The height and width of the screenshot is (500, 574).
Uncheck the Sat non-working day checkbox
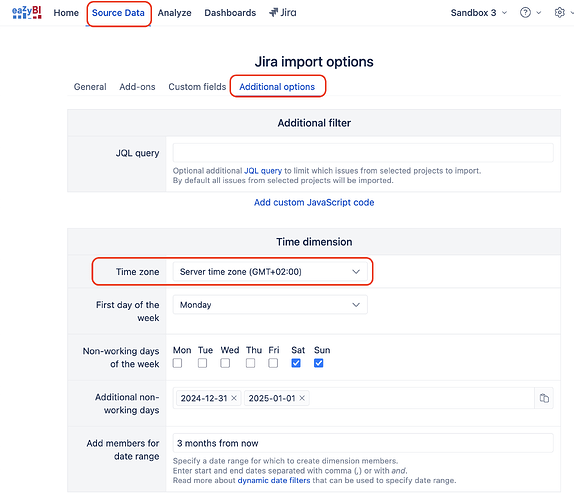pyautogui.click(x=296, y=363)
